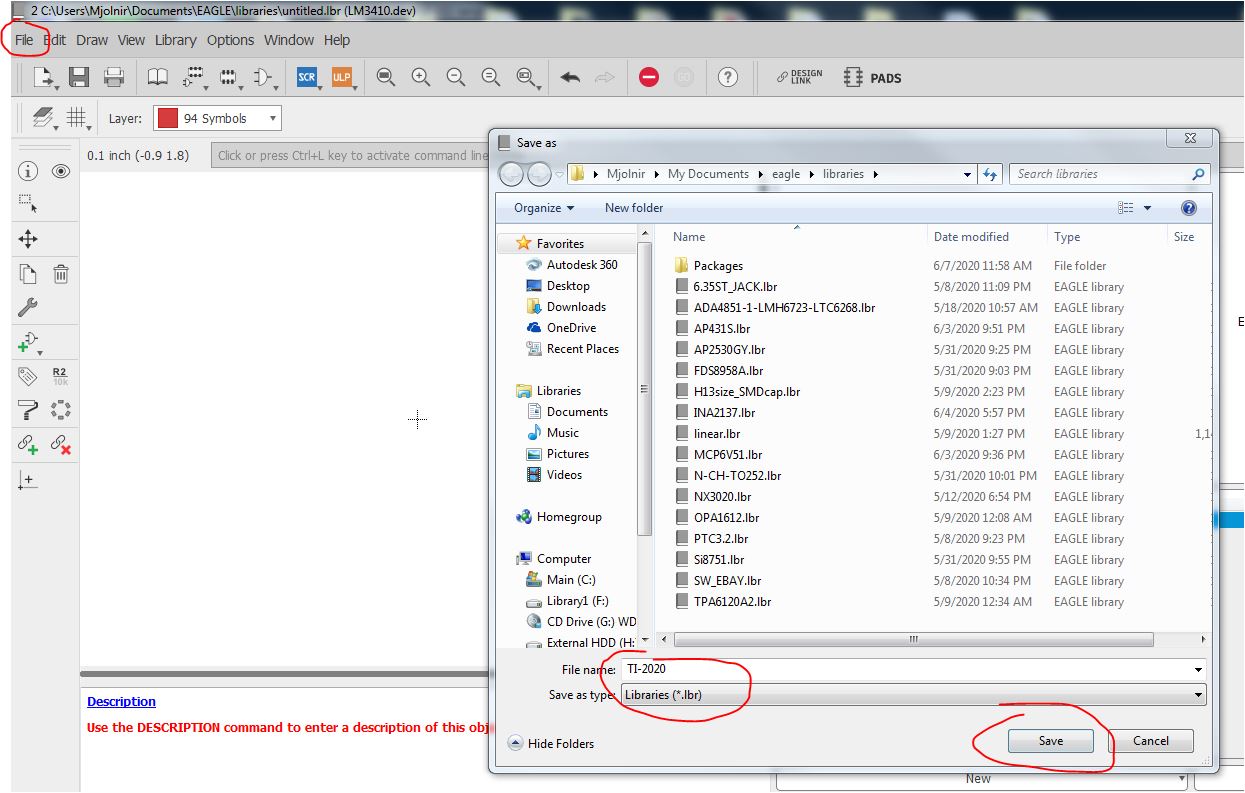Viewport: 1245px width, 793px height.
Task: Open the library table of contents book icon
Action: click(x=158, y=77)
